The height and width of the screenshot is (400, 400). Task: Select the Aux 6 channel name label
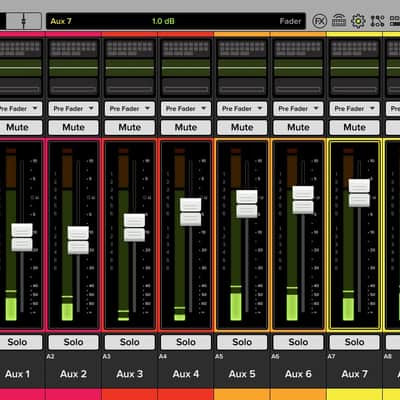(298, 374)
